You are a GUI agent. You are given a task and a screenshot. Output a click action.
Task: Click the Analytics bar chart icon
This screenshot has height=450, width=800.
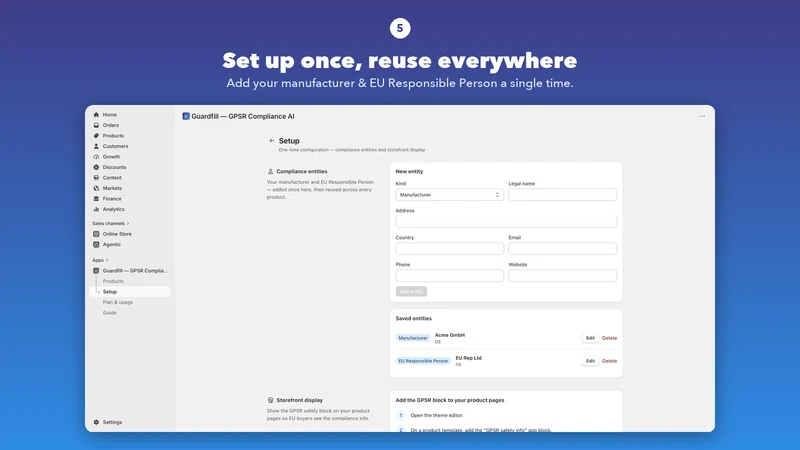tap(96, 209)
